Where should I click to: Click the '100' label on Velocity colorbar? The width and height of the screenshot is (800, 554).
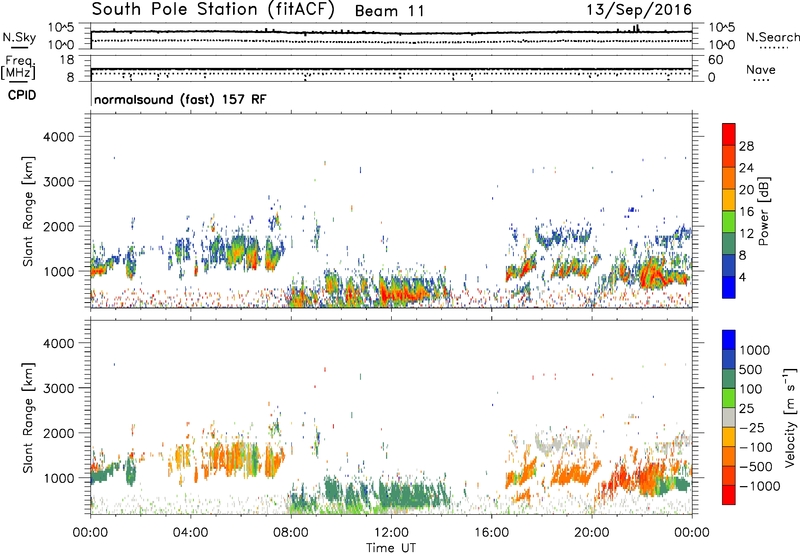[751, 389]
